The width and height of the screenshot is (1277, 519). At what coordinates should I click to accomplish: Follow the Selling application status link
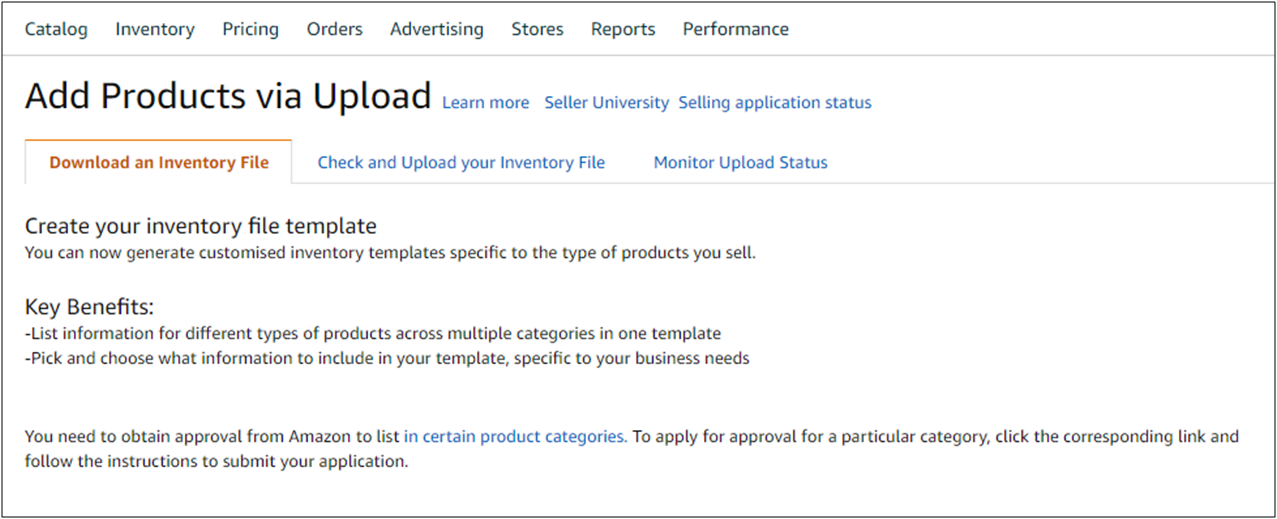(x=775, y=103)
